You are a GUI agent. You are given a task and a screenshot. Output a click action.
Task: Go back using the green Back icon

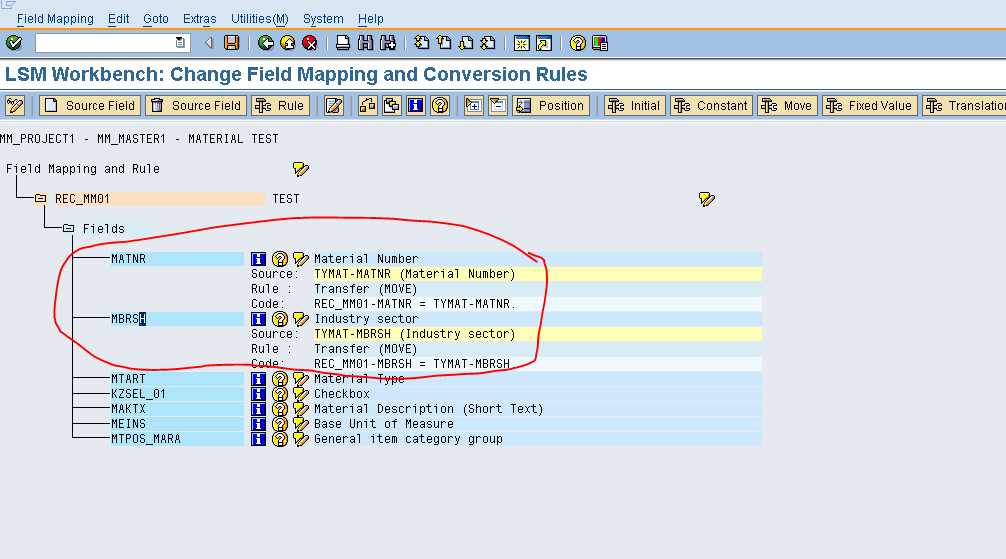click(x=266, y=43)
